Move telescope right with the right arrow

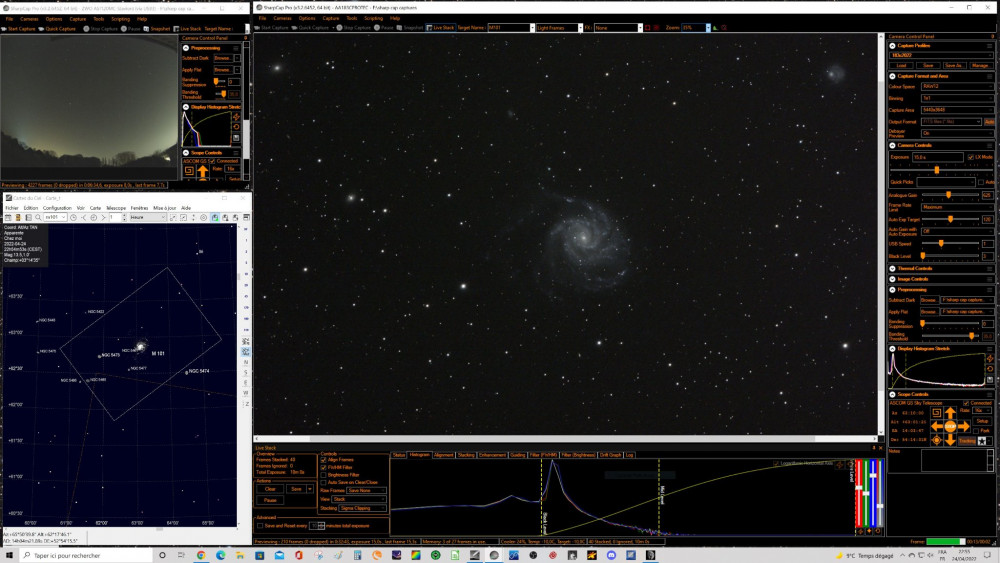(963, 426)
